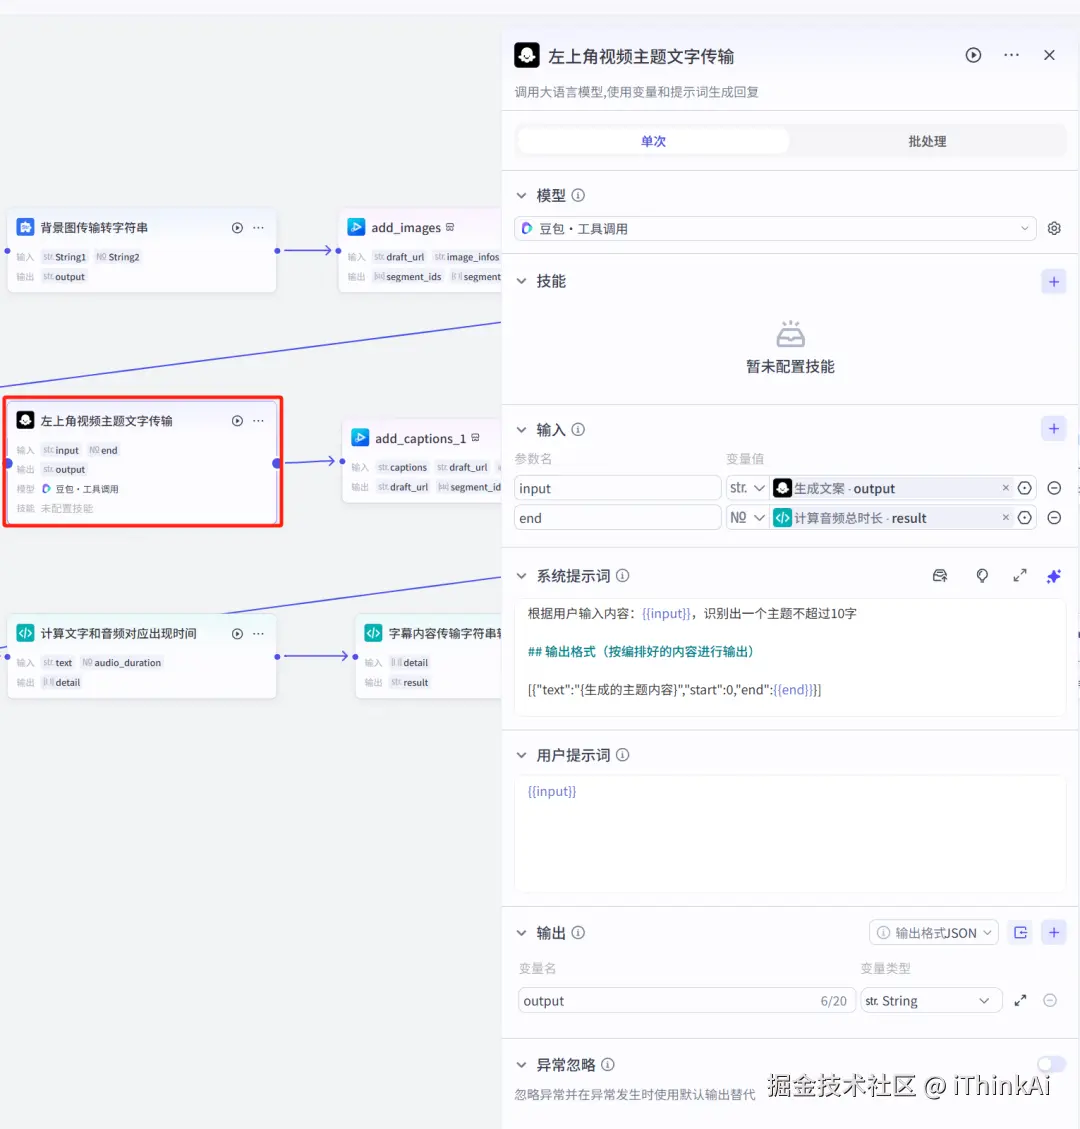Click the lightbulb icon in system prompt toolbar
Screen dimensions: 1080x1129
point(982,575)
